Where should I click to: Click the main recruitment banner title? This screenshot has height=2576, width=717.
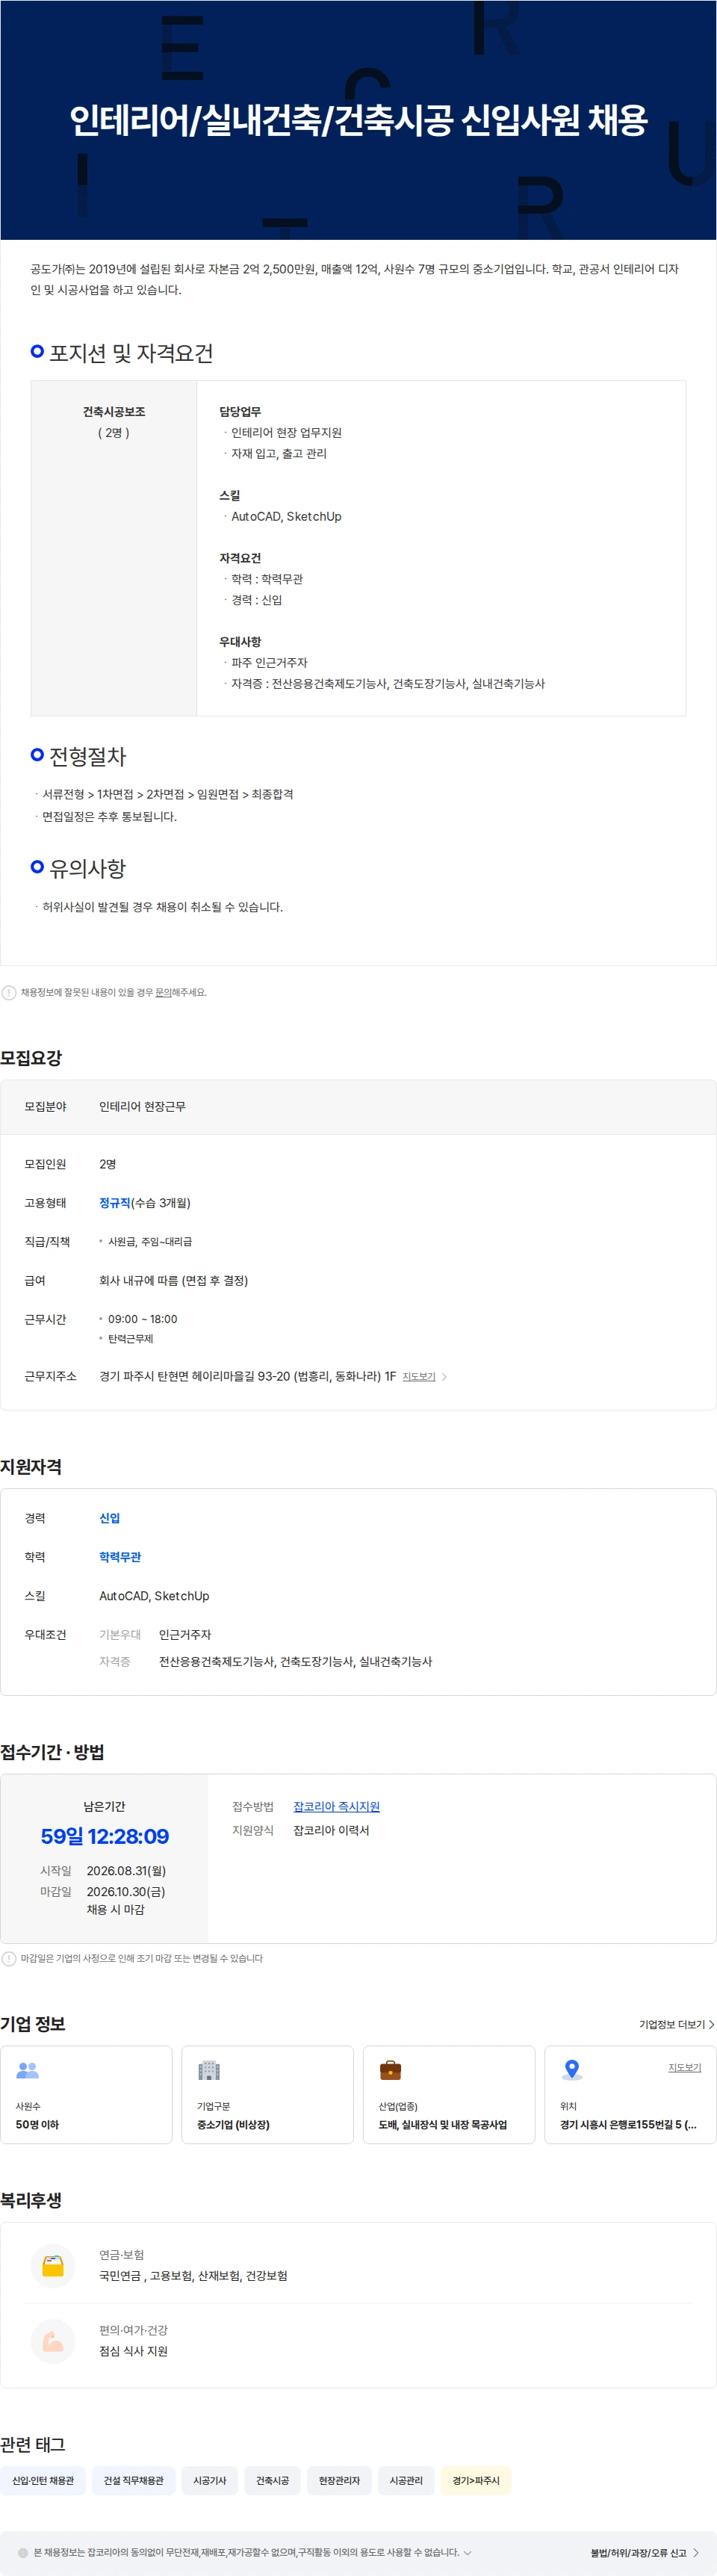pyautogui.click(x=358, y=120)
